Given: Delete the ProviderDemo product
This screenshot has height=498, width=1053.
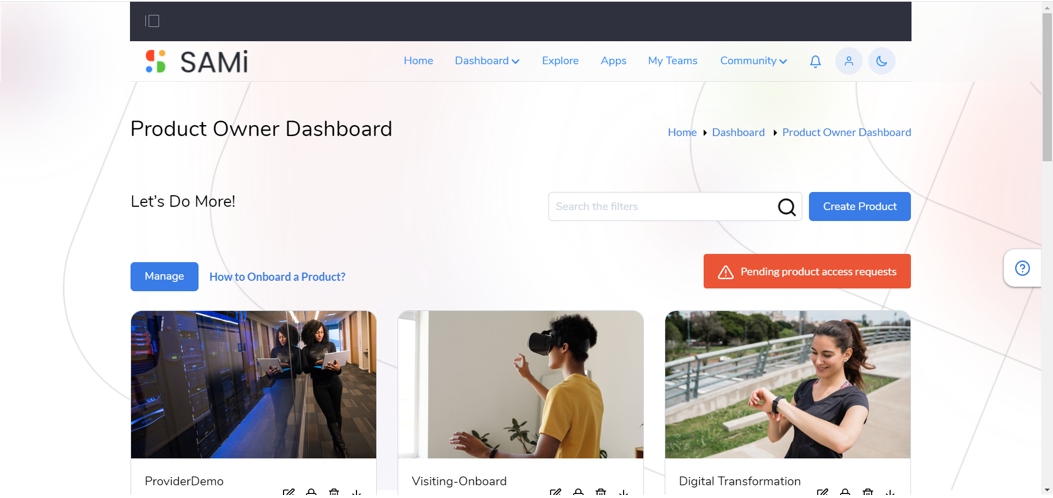Looking at the screenshot, I should (x=334, y=493).
